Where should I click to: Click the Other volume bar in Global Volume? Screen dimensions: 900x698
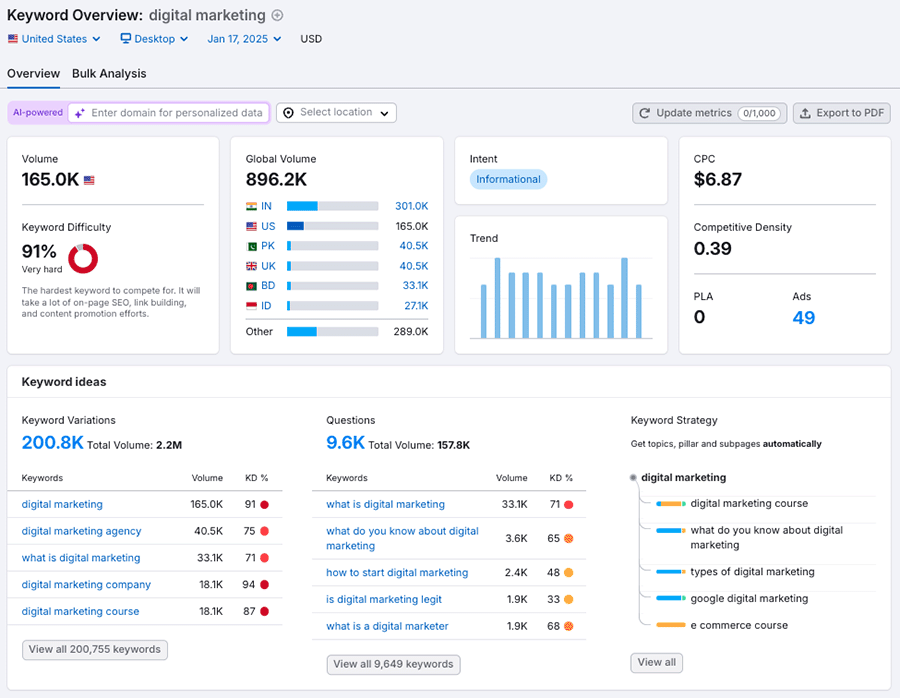click(332, 332)
